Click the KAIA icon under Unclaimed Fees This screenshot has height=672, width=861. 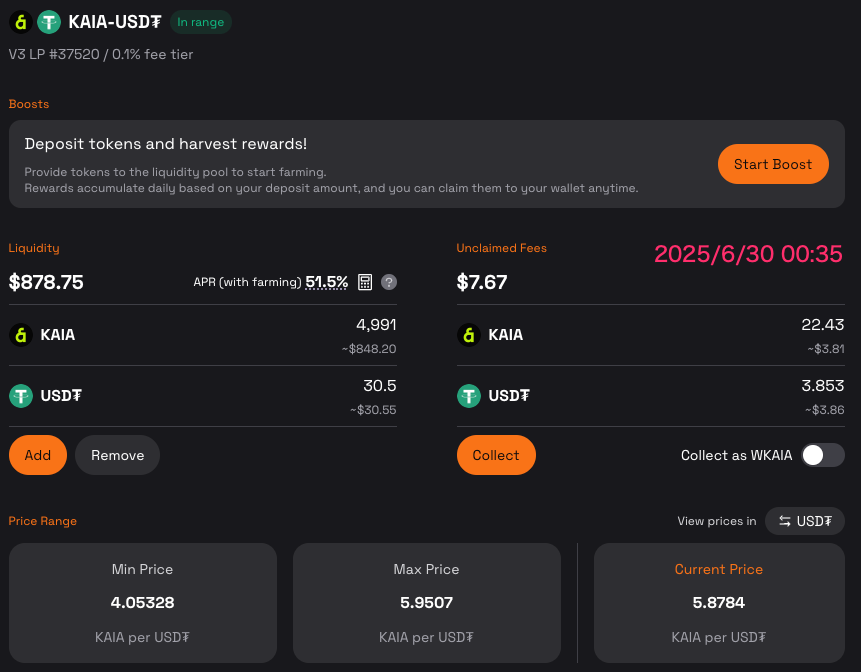tap(469, 335)
